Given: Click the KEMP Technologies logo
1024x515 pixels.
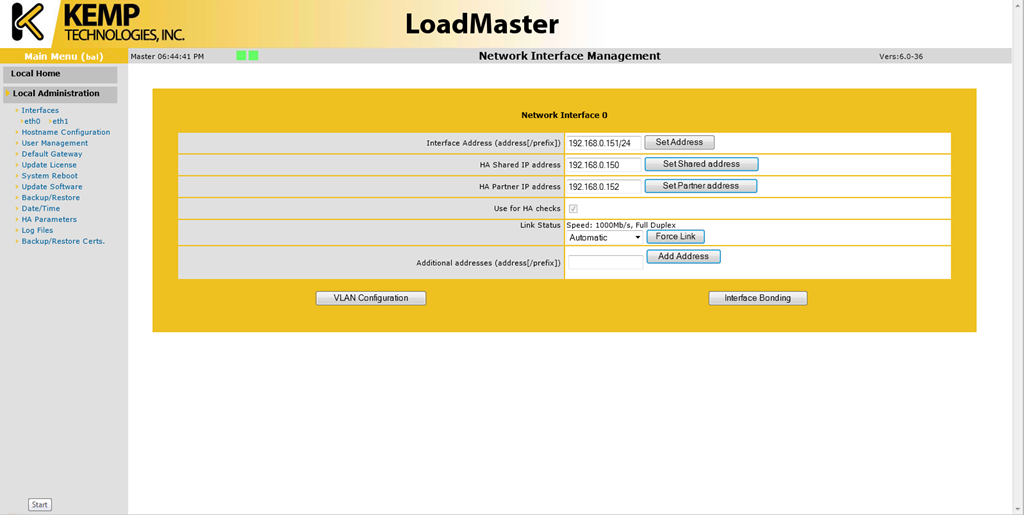Looking at the screenshot, I should (99, 22).
